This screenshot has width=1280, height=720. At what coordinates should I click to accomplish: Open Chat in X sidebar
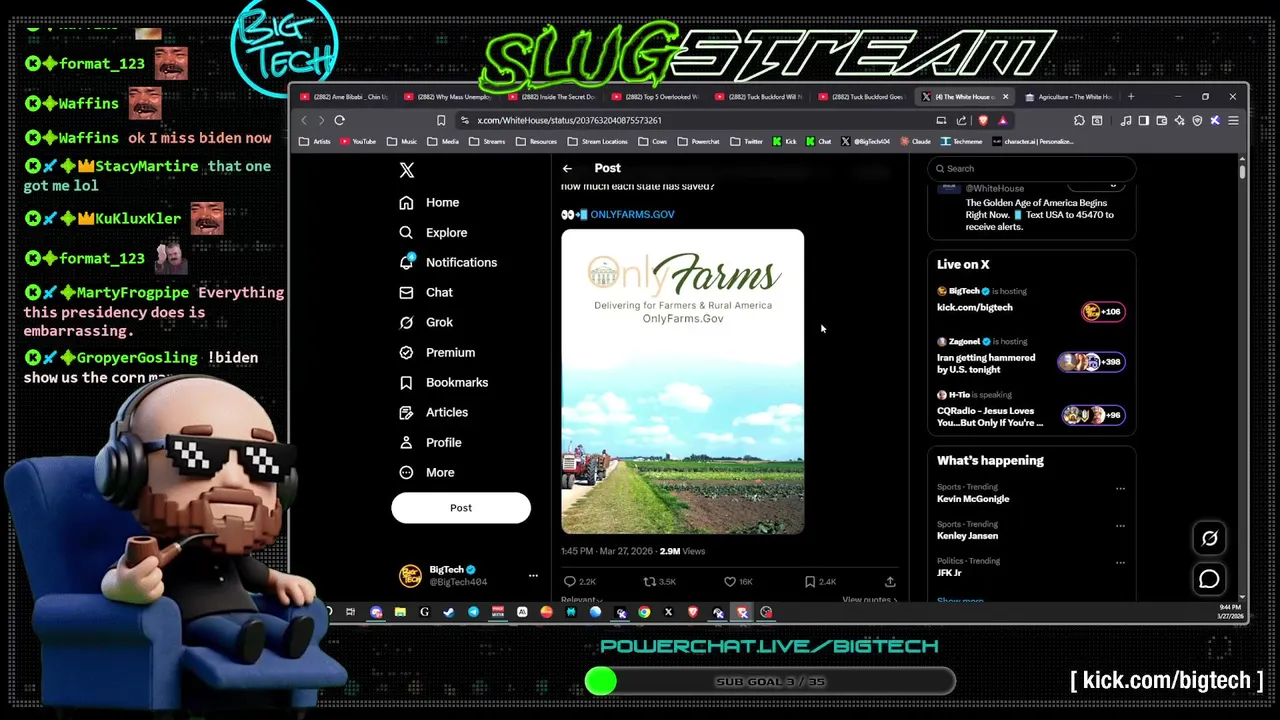pyautogui.click(x=426, y=293)
